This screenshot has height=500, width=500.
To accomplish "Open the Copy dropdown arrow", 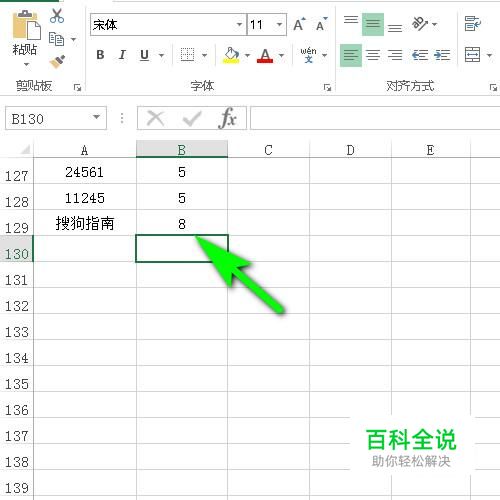I will pos(74,40).
